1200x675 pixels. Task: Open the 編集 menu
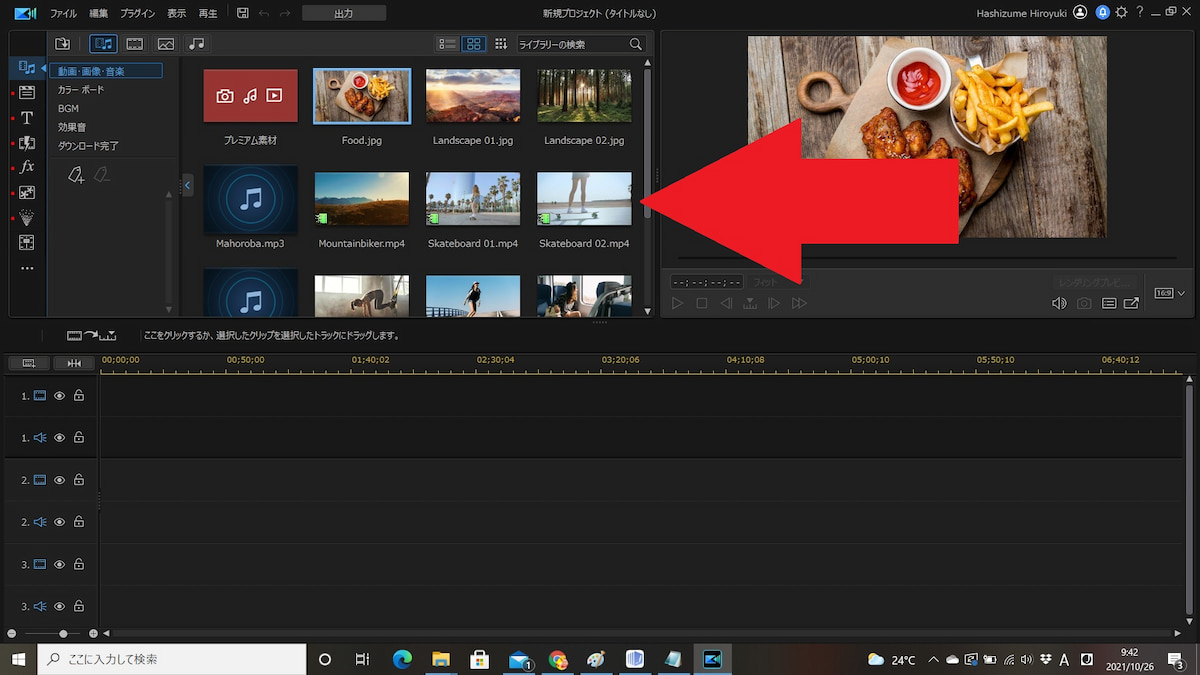coord(98,14)
